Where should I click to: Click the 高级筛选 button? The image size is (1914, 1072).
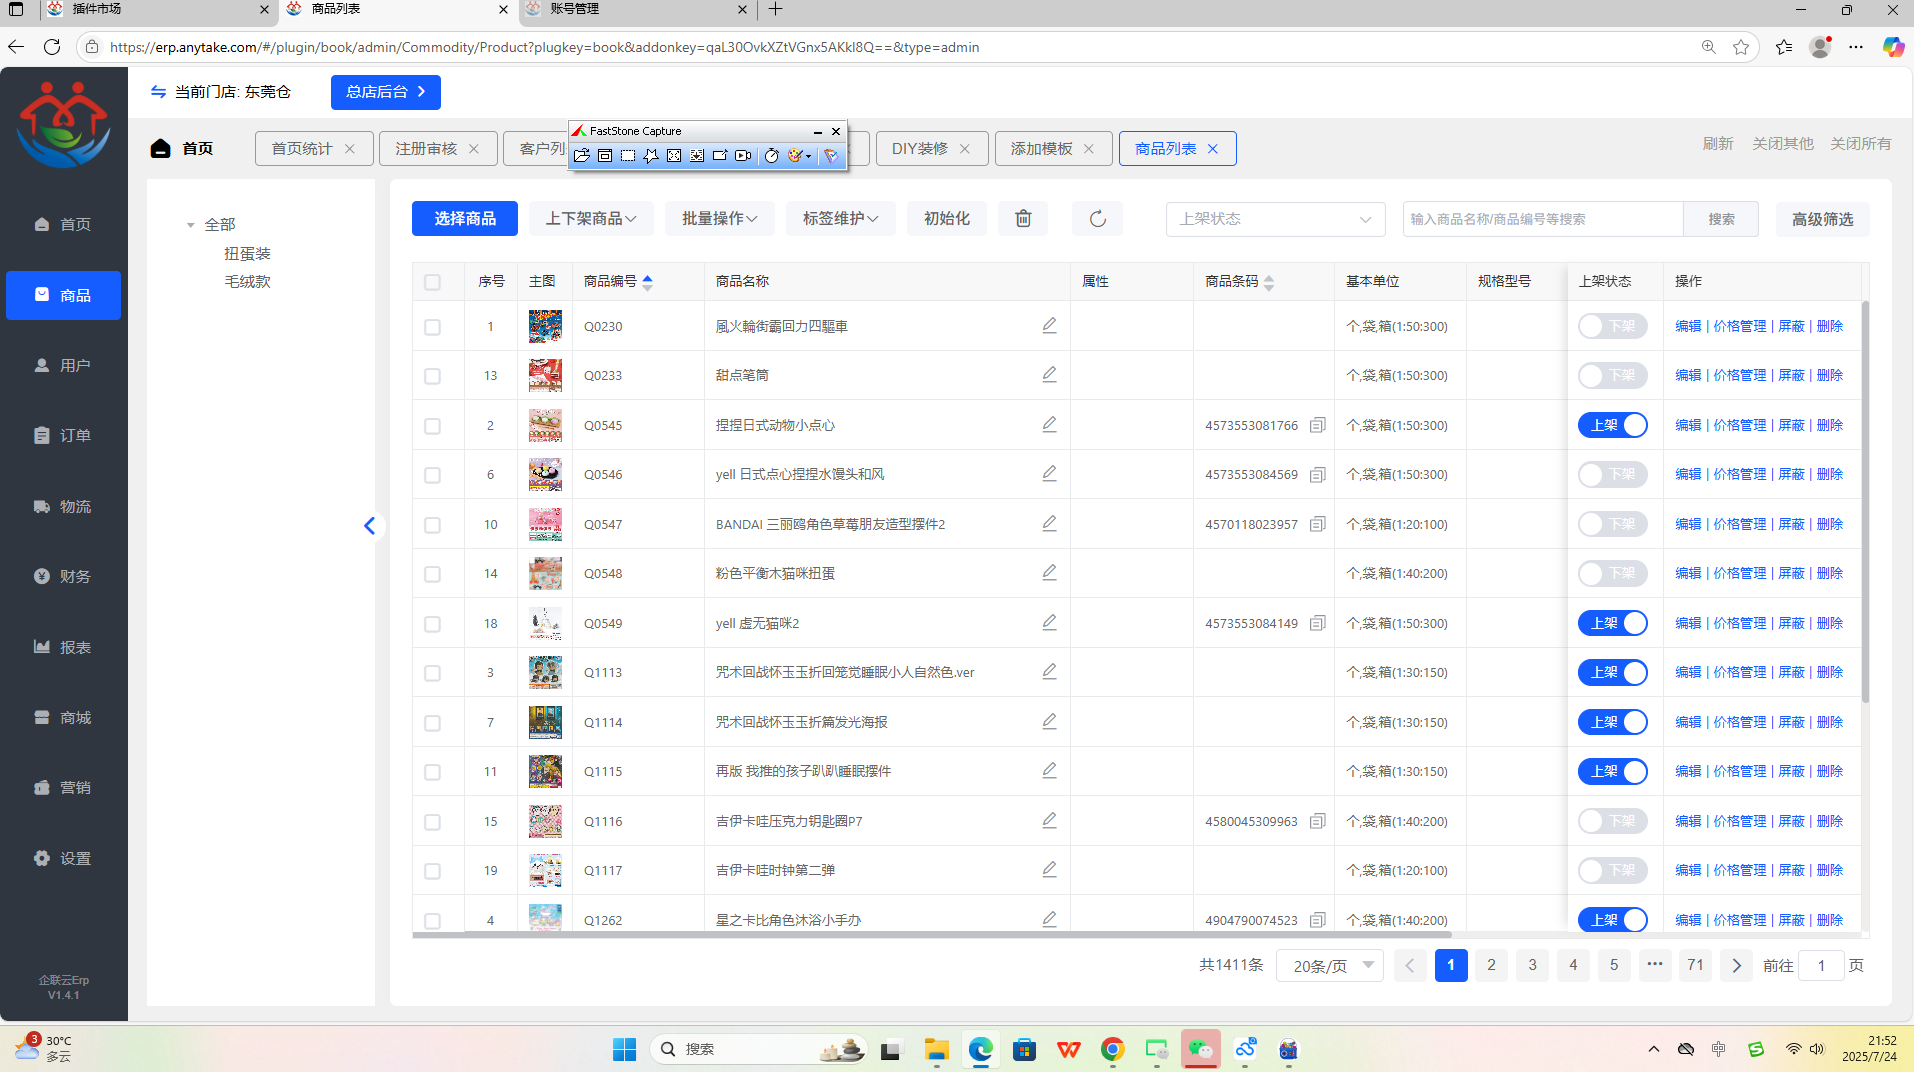point(1822,219)
